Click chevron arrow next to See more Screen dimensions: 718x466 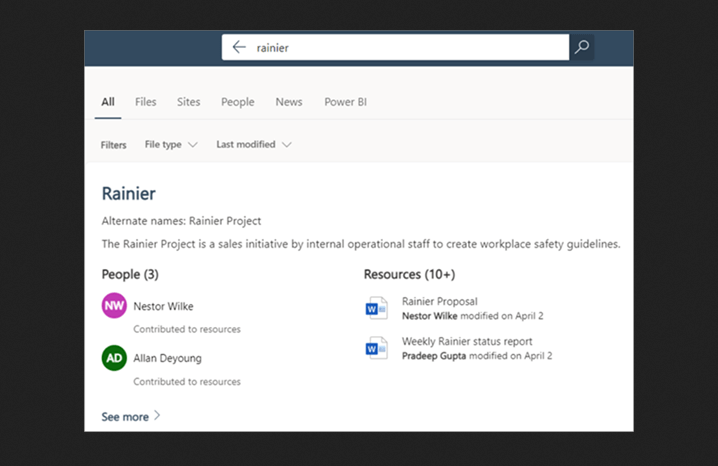tap(157, 416)
